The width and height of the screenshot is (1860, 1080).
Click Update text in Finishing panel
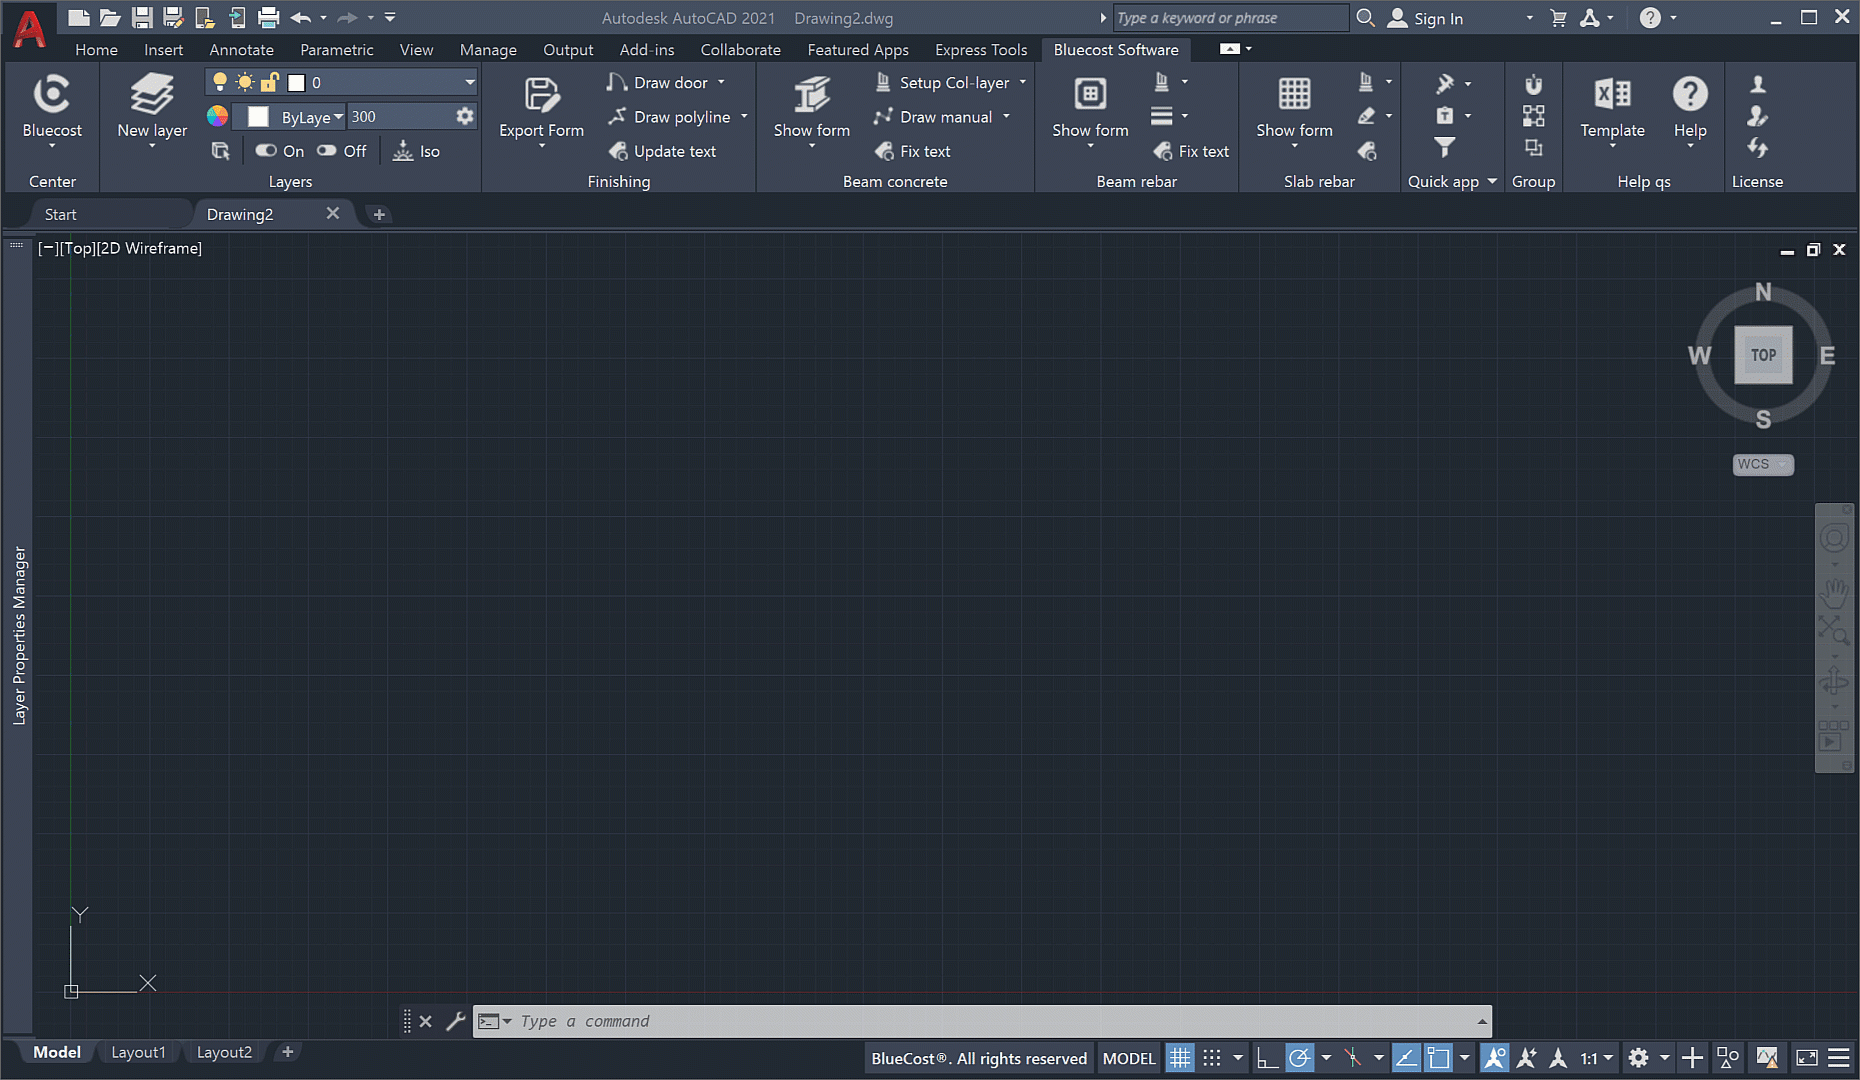coord(662,151)
